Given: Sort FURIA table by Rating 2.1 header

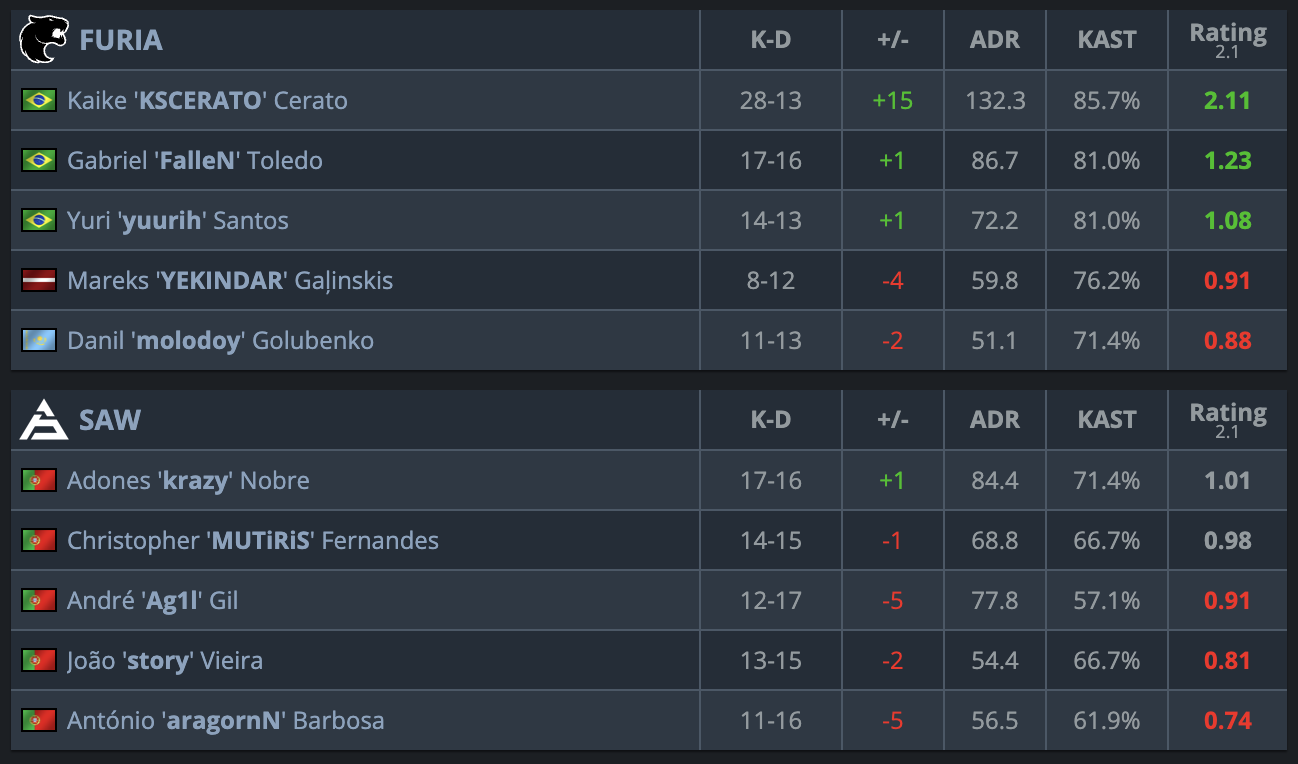Looking at the screenshot, I should click(1228, 40).
